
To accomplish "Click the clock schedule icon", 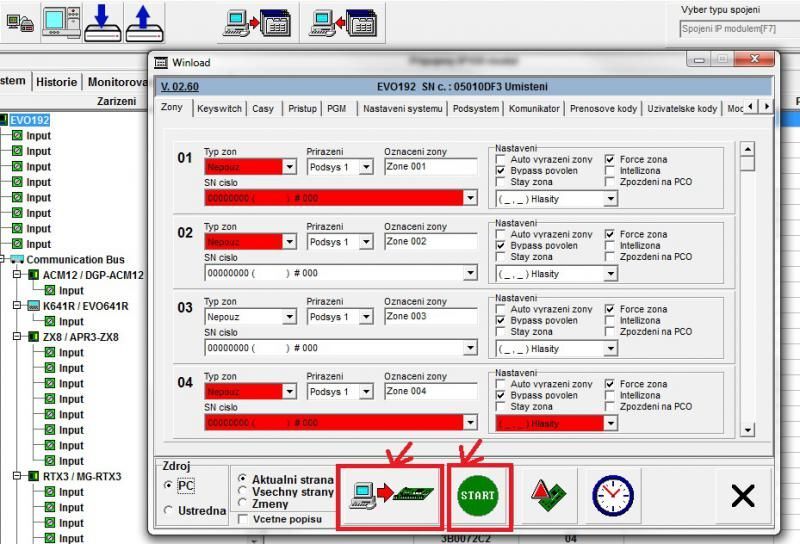I will [611, 495].
